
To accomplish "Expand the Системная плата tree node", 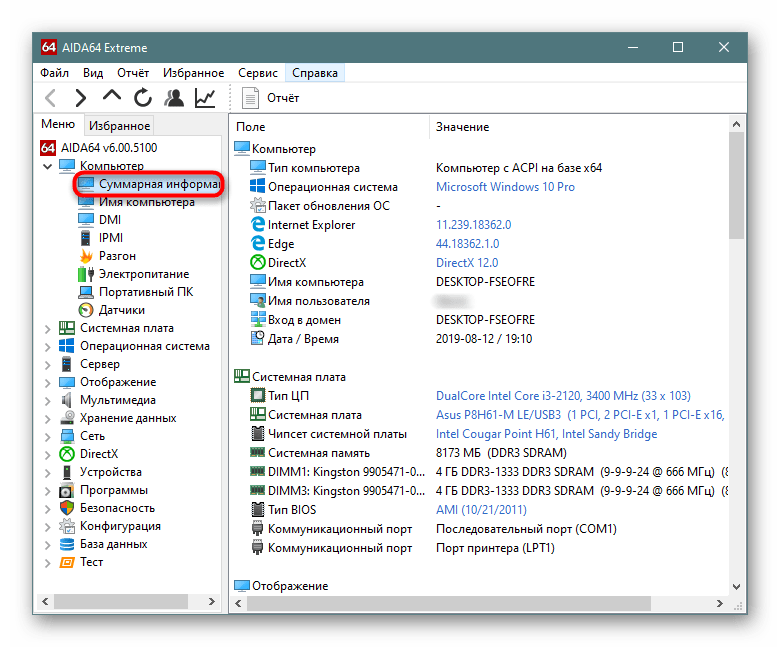I will 47,328.
